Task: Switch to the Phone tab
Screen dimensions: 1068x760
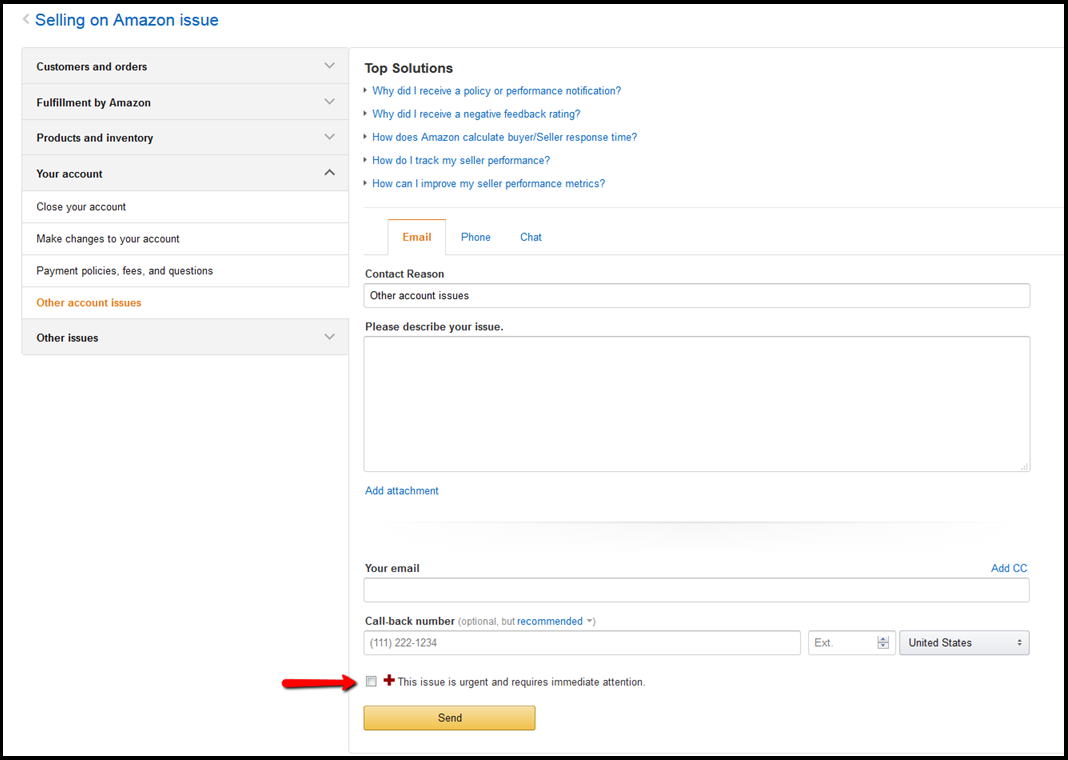Action: click(x=475, y=237)
